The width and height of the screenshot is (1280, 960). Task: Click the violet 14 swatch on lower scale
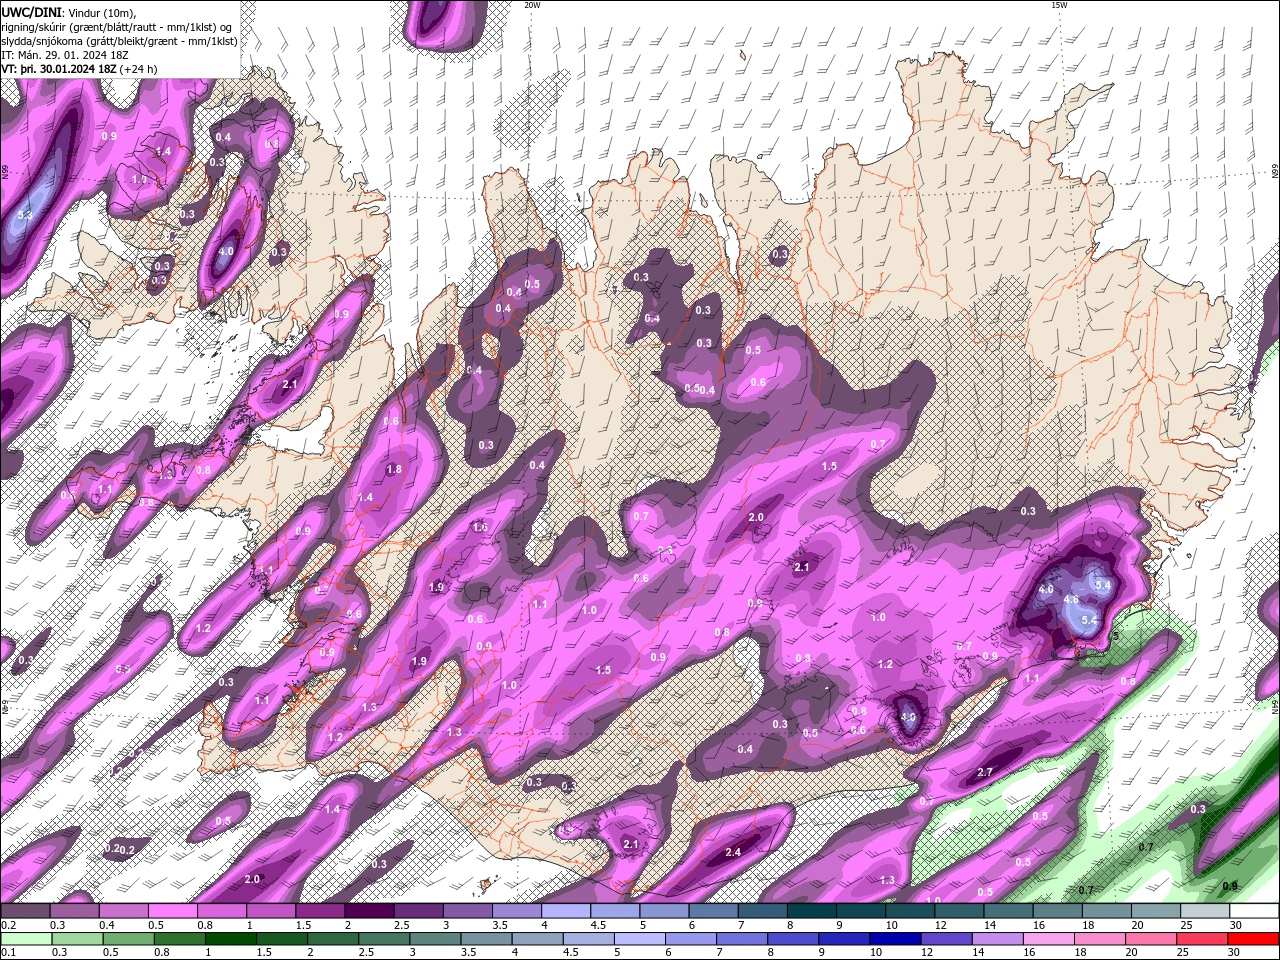(998, 939)
